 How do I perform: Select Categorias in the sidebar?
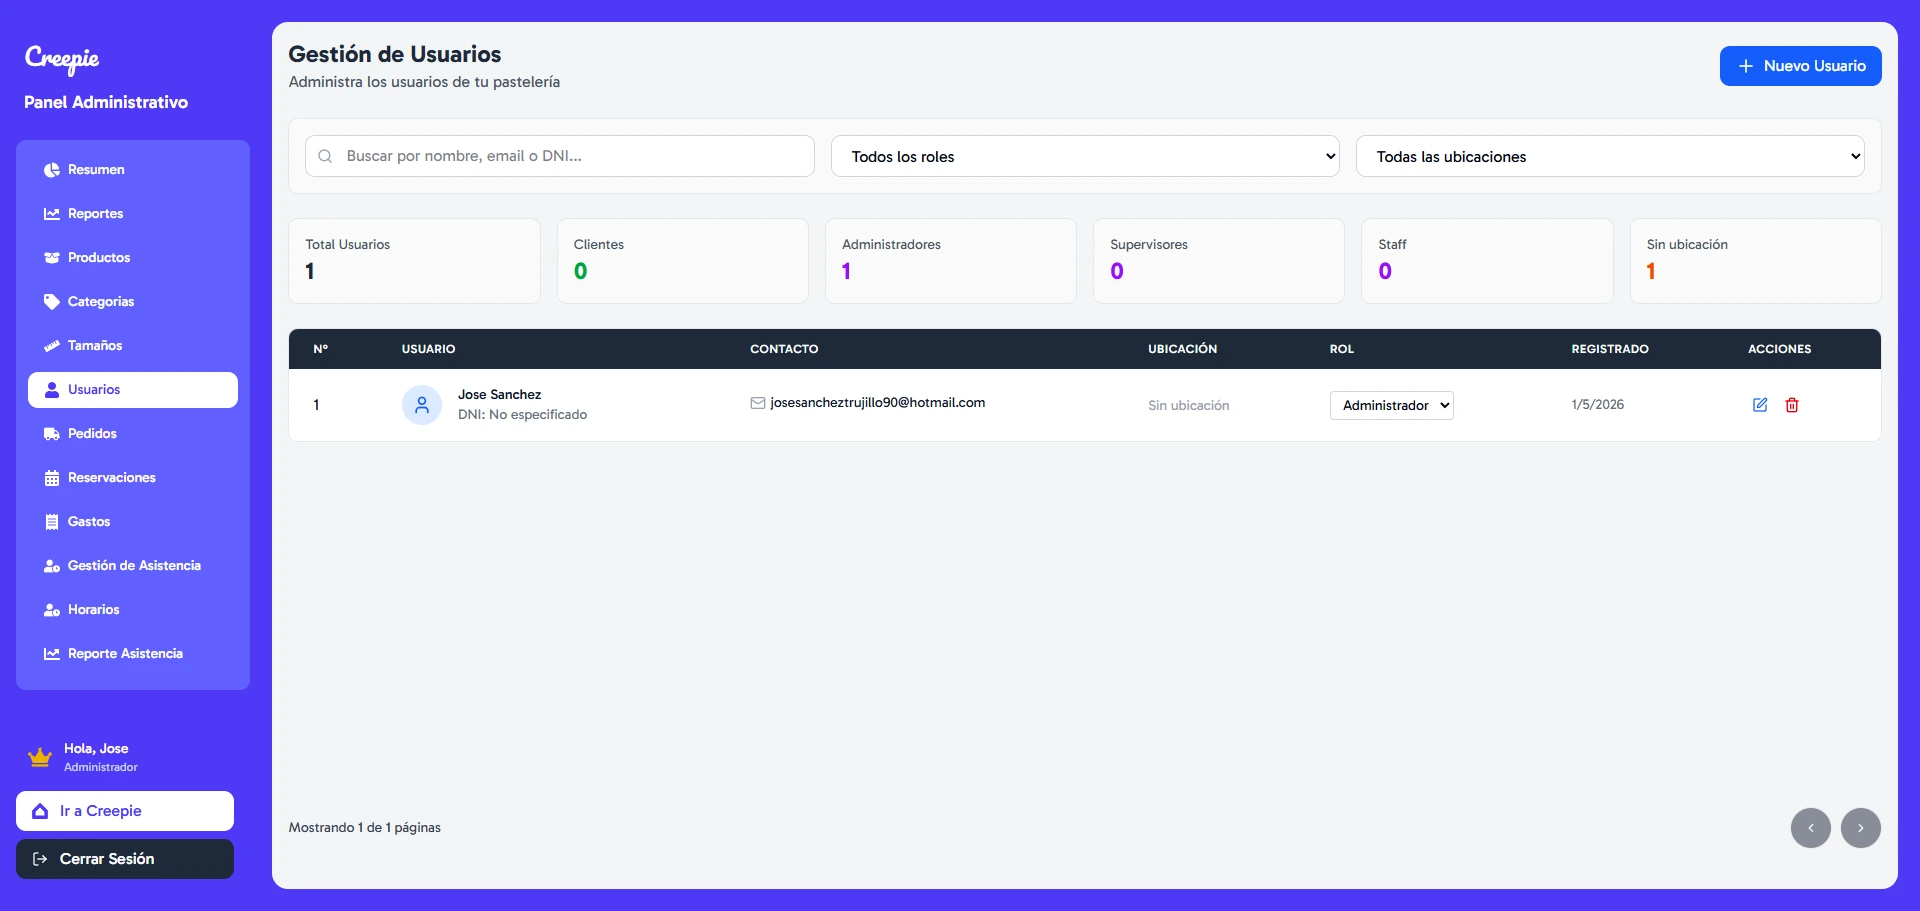click(x=133, y=302)
